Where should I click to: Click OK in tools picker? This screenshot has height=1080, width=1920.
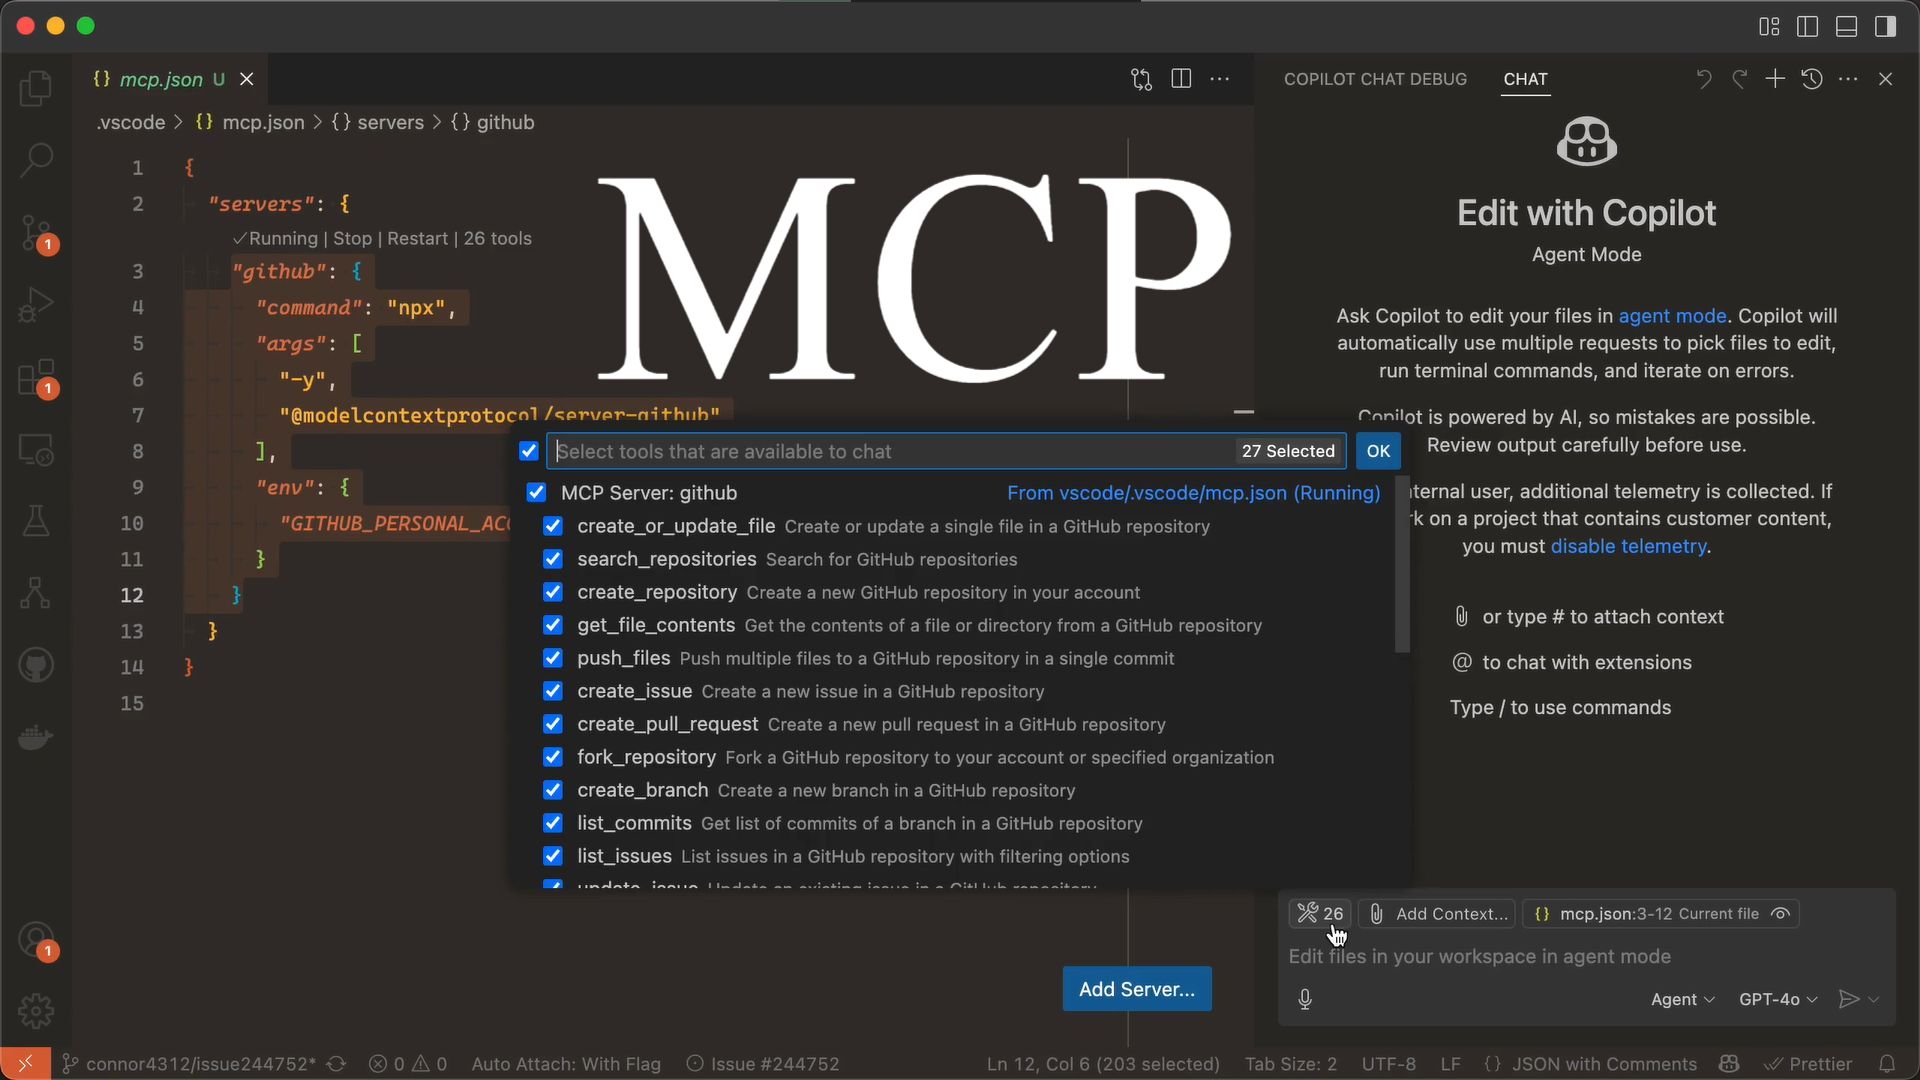point(1378,451)
